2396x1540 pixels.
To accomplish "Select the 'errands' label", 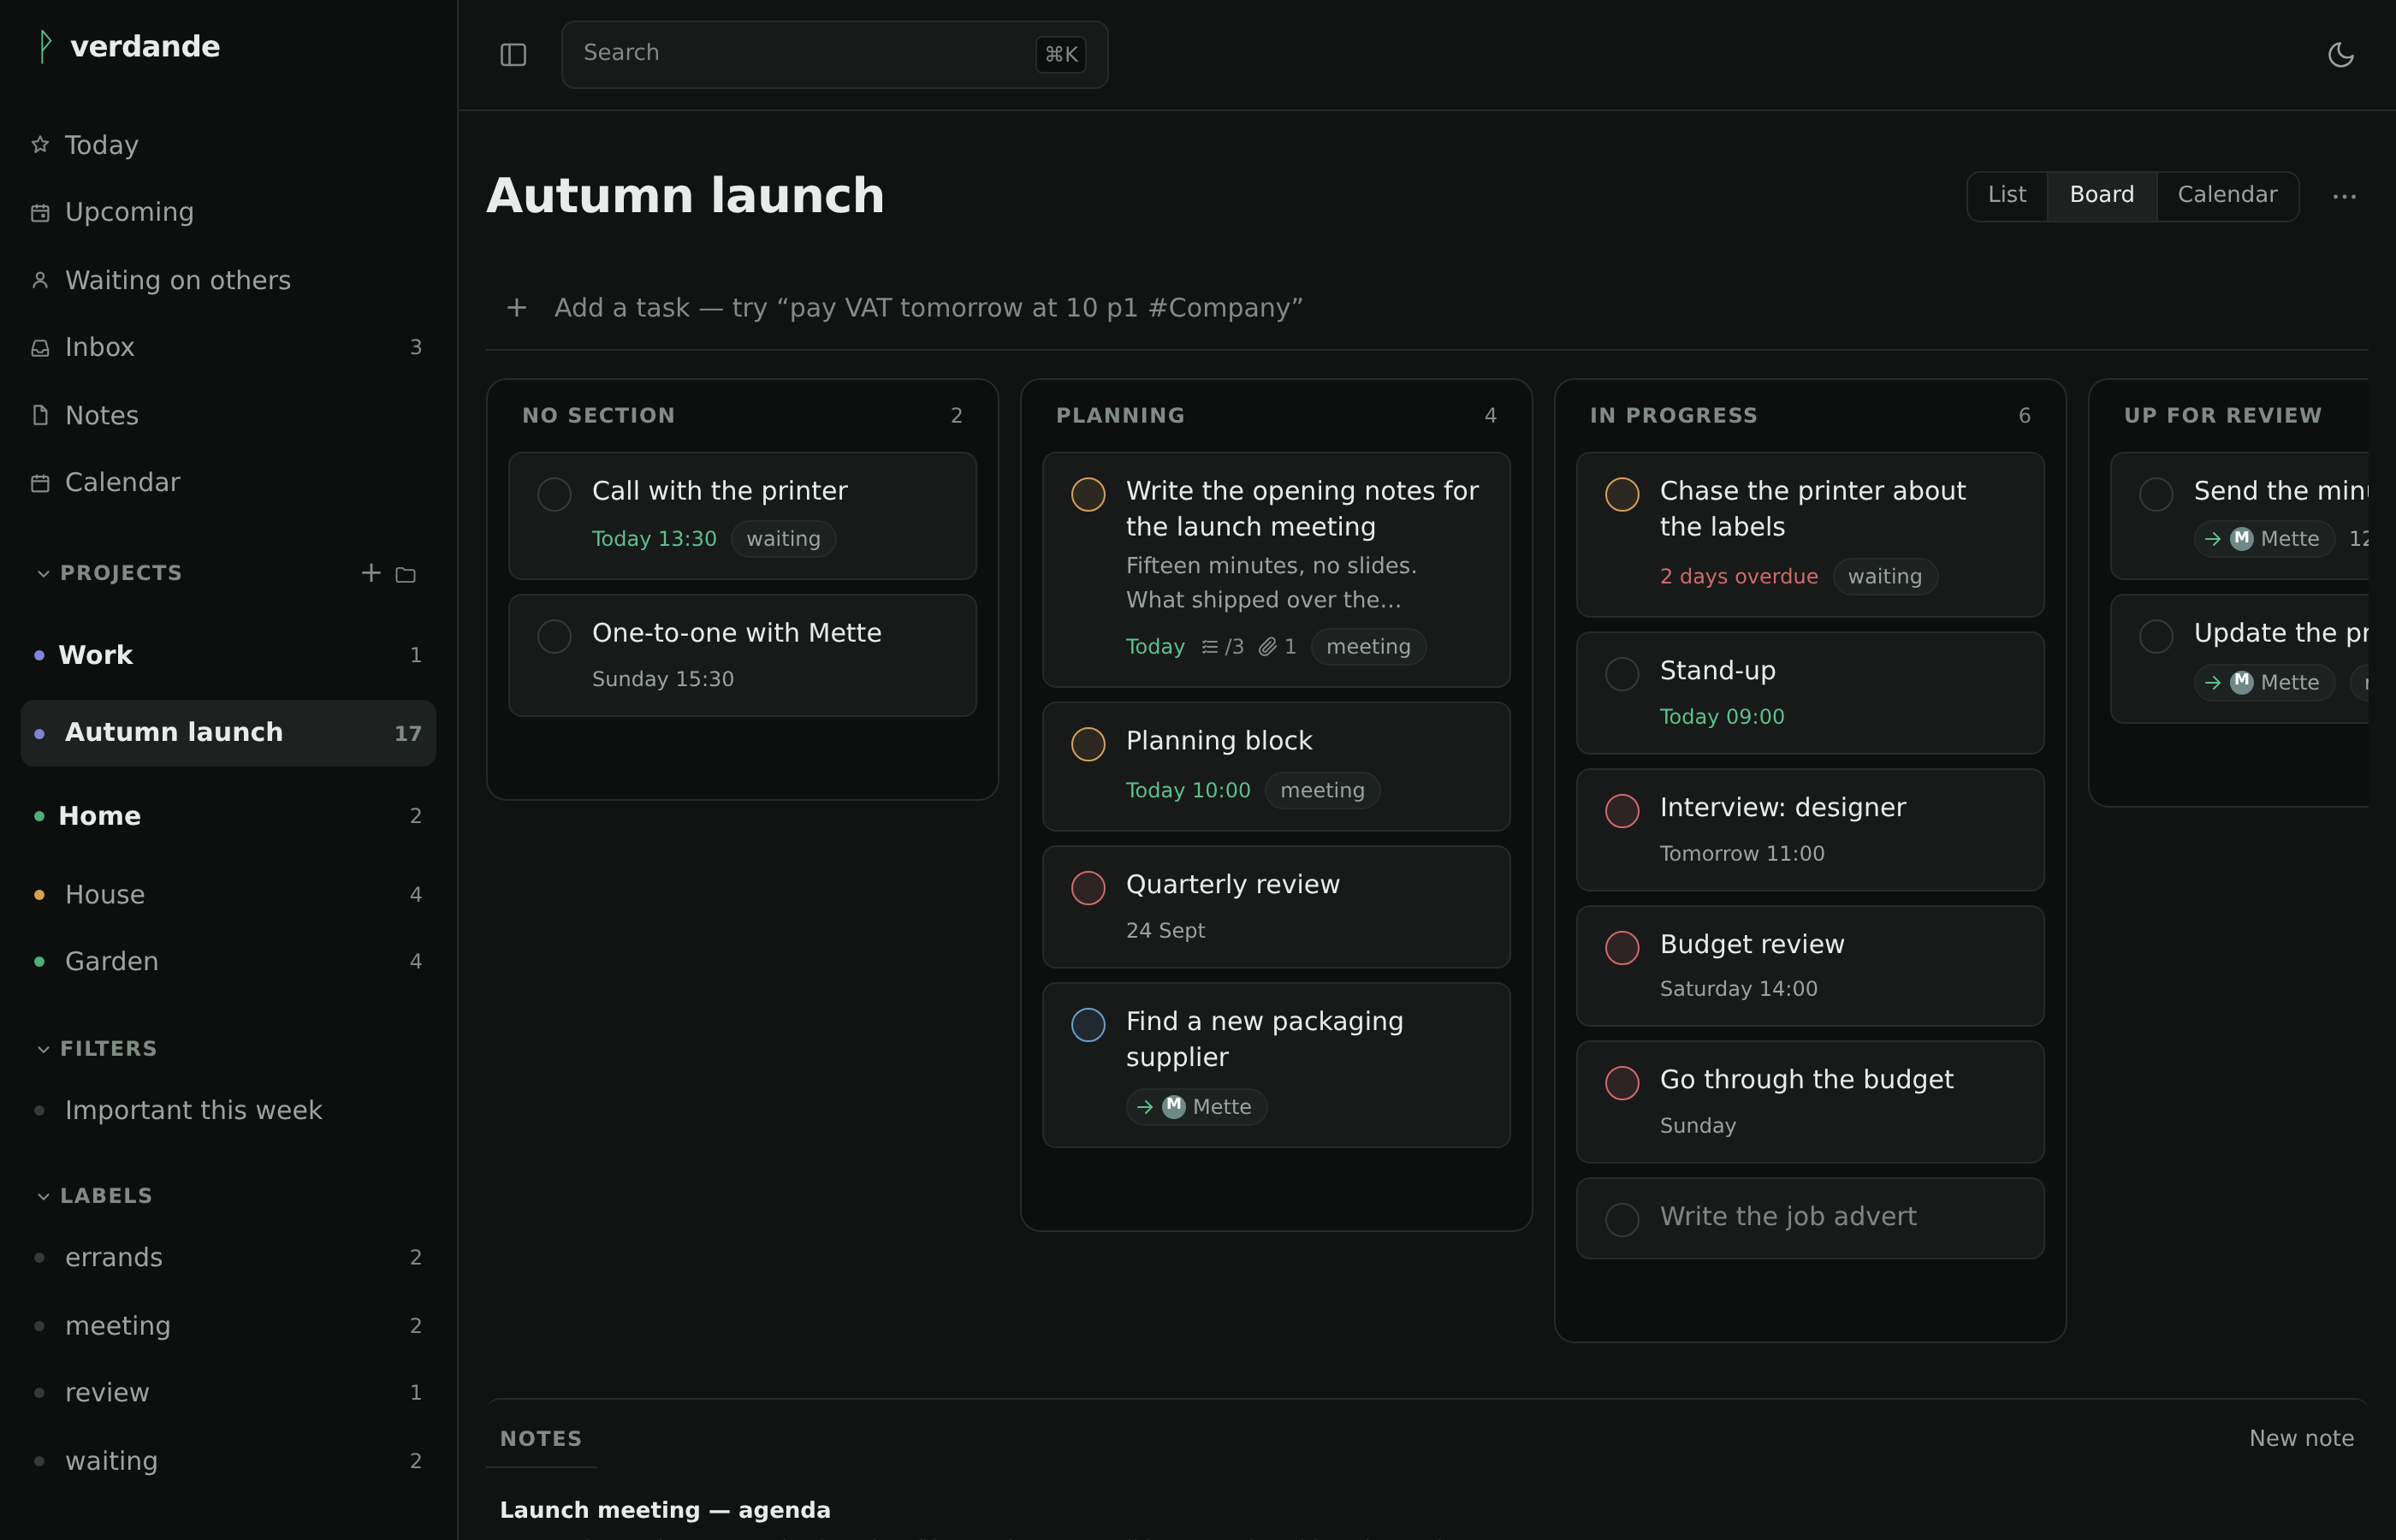I will (228, 1258).
